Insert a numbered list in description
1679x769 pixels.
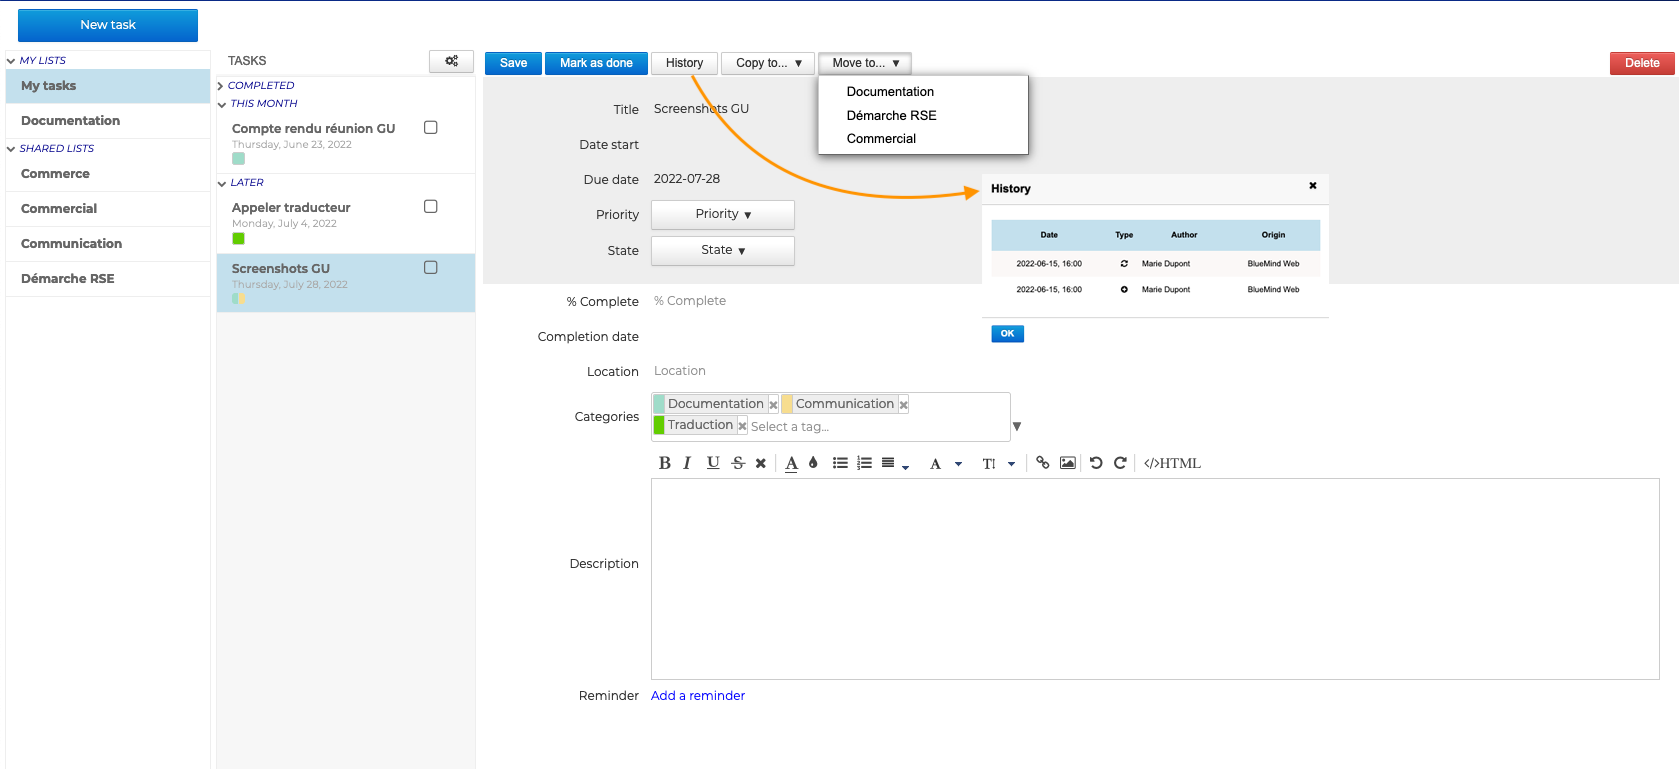pyautogui.click(x=864, y=463)
